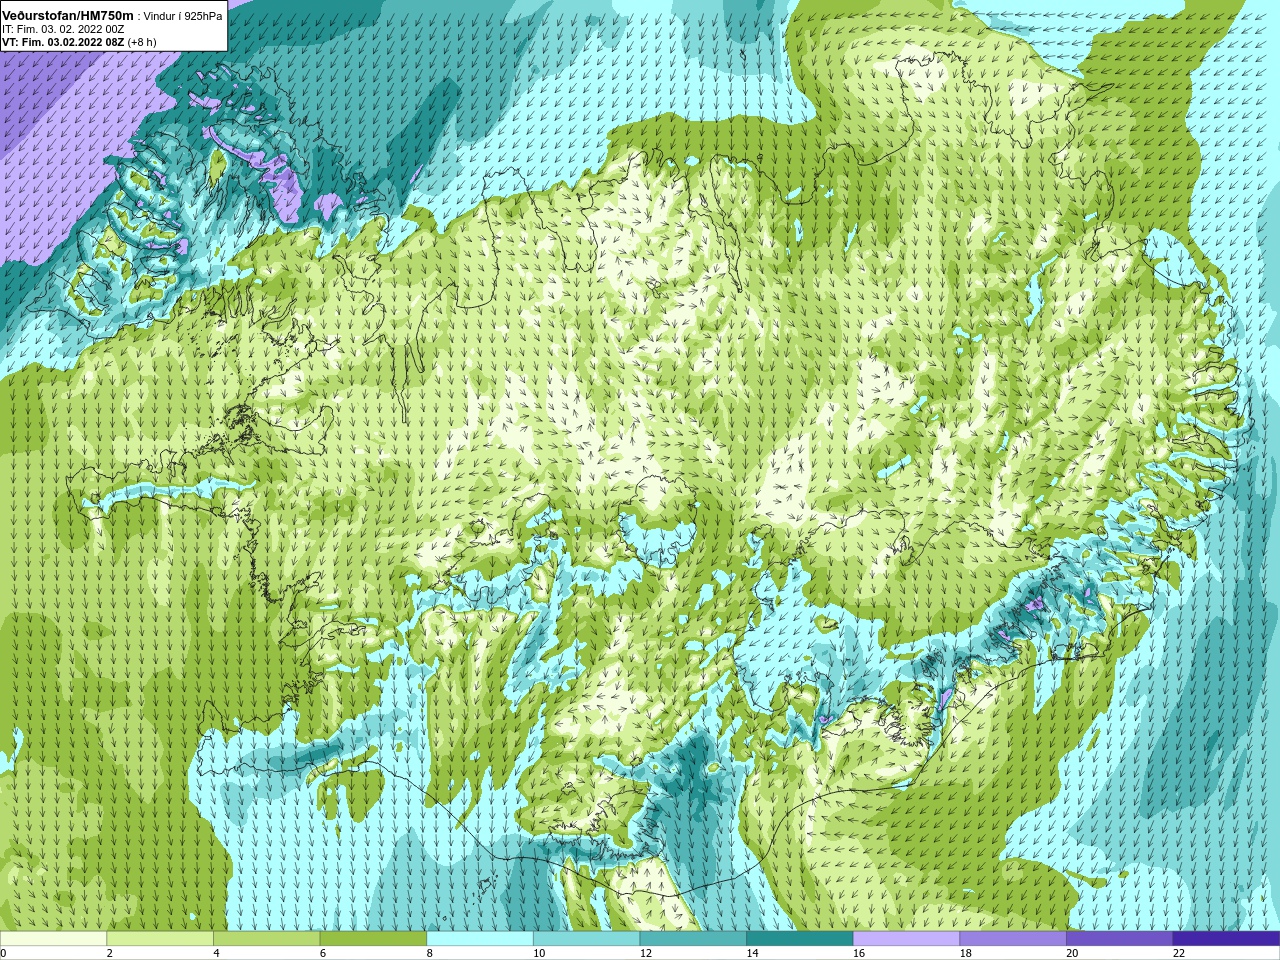Select the light lime 2–4 legend swatch

(160, 939)
